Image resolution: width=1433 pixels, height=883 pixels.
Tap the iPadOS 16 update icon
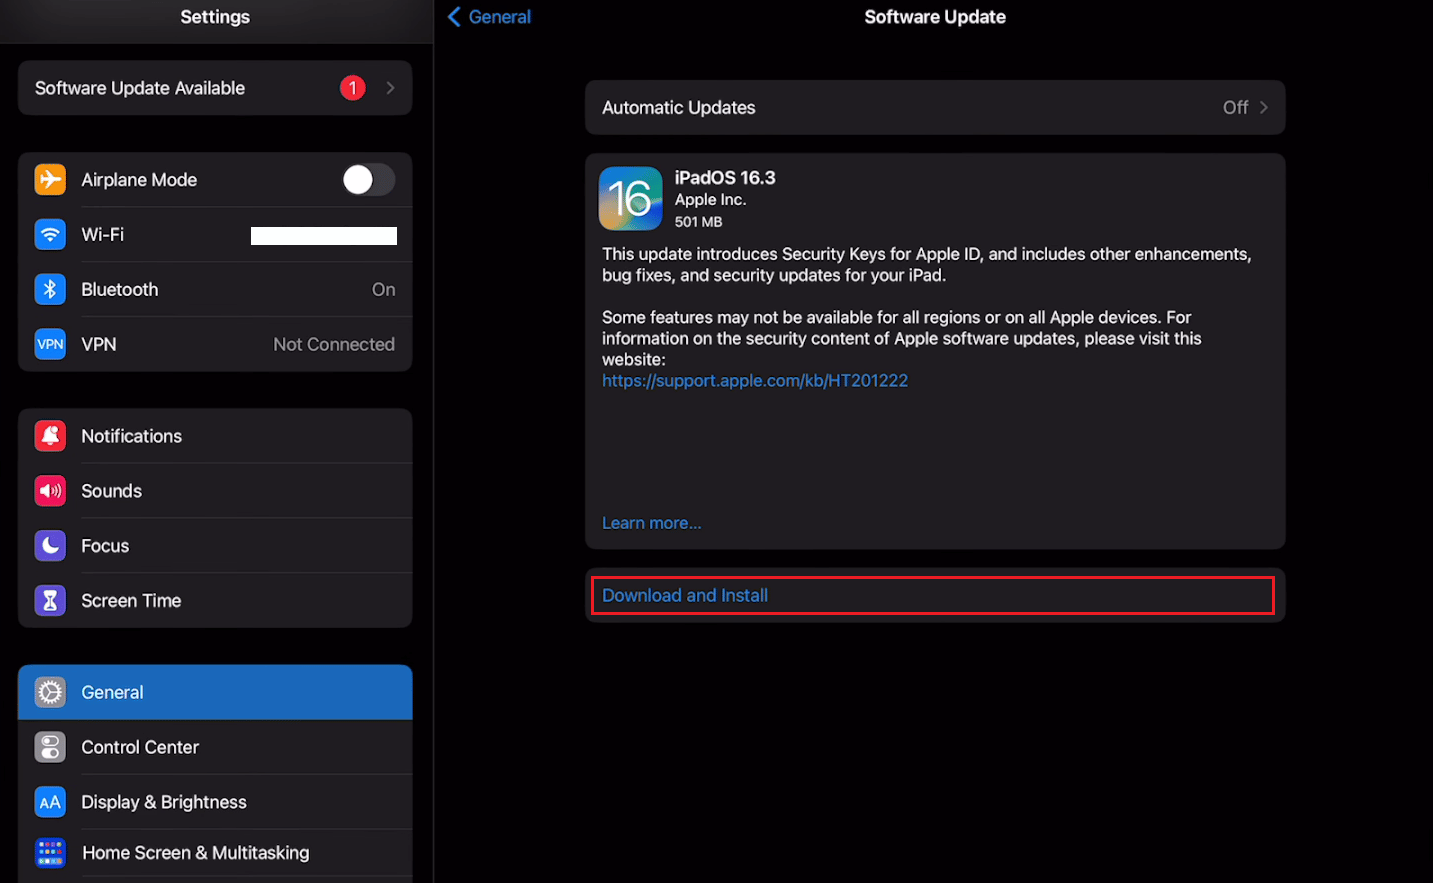click(x=630, y=198)
